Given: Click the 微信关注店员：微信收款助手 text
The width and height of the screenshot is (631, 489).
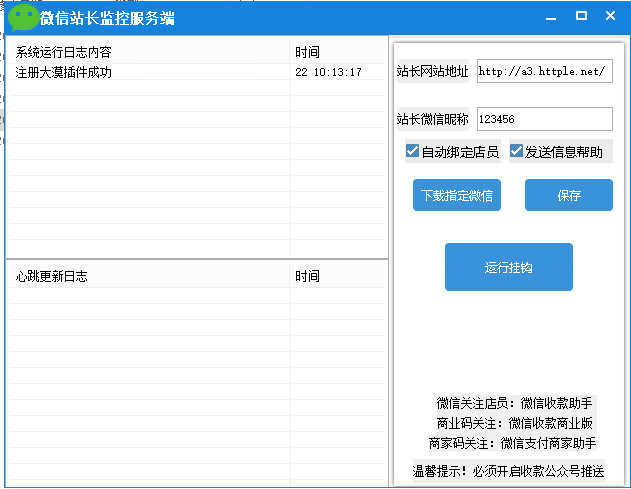Looking at the screenshot, I should 514,403.
